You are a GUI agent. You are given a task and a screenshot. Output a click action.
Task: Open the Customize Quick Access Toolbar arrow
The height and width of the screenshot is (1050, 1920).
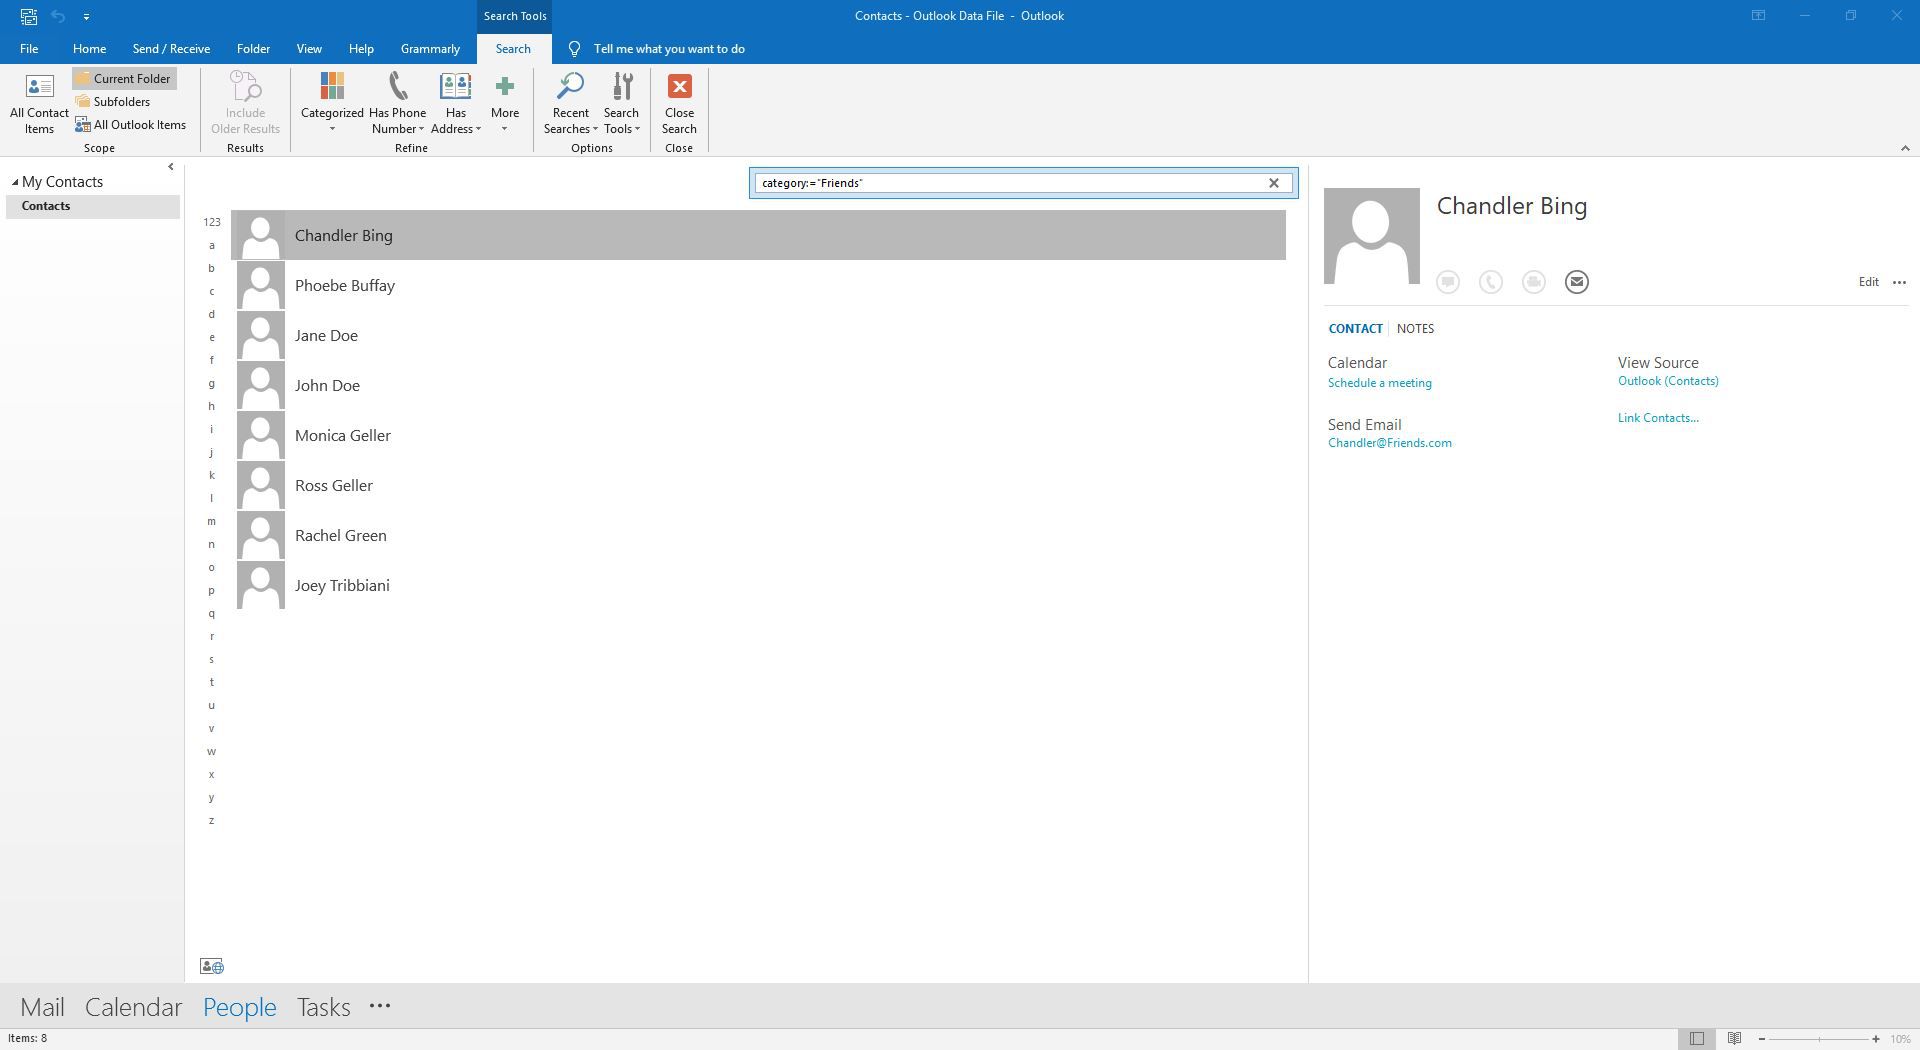(86, 16)
